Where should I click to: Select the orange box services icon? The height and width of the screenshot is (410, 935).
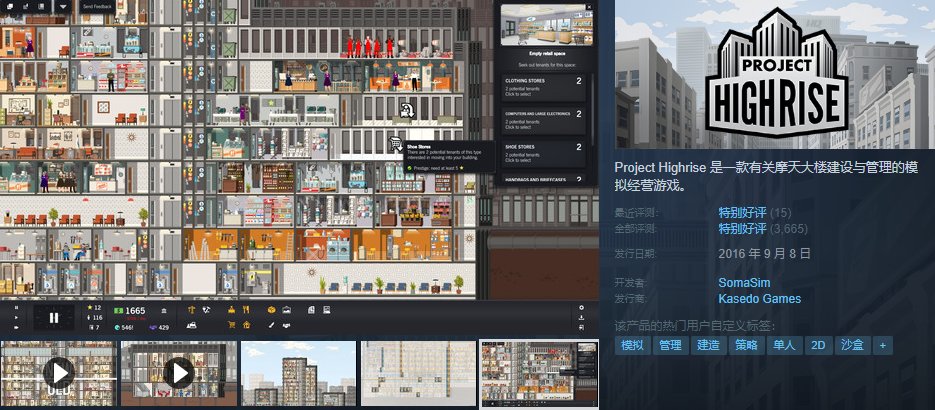tap(271, 310)
